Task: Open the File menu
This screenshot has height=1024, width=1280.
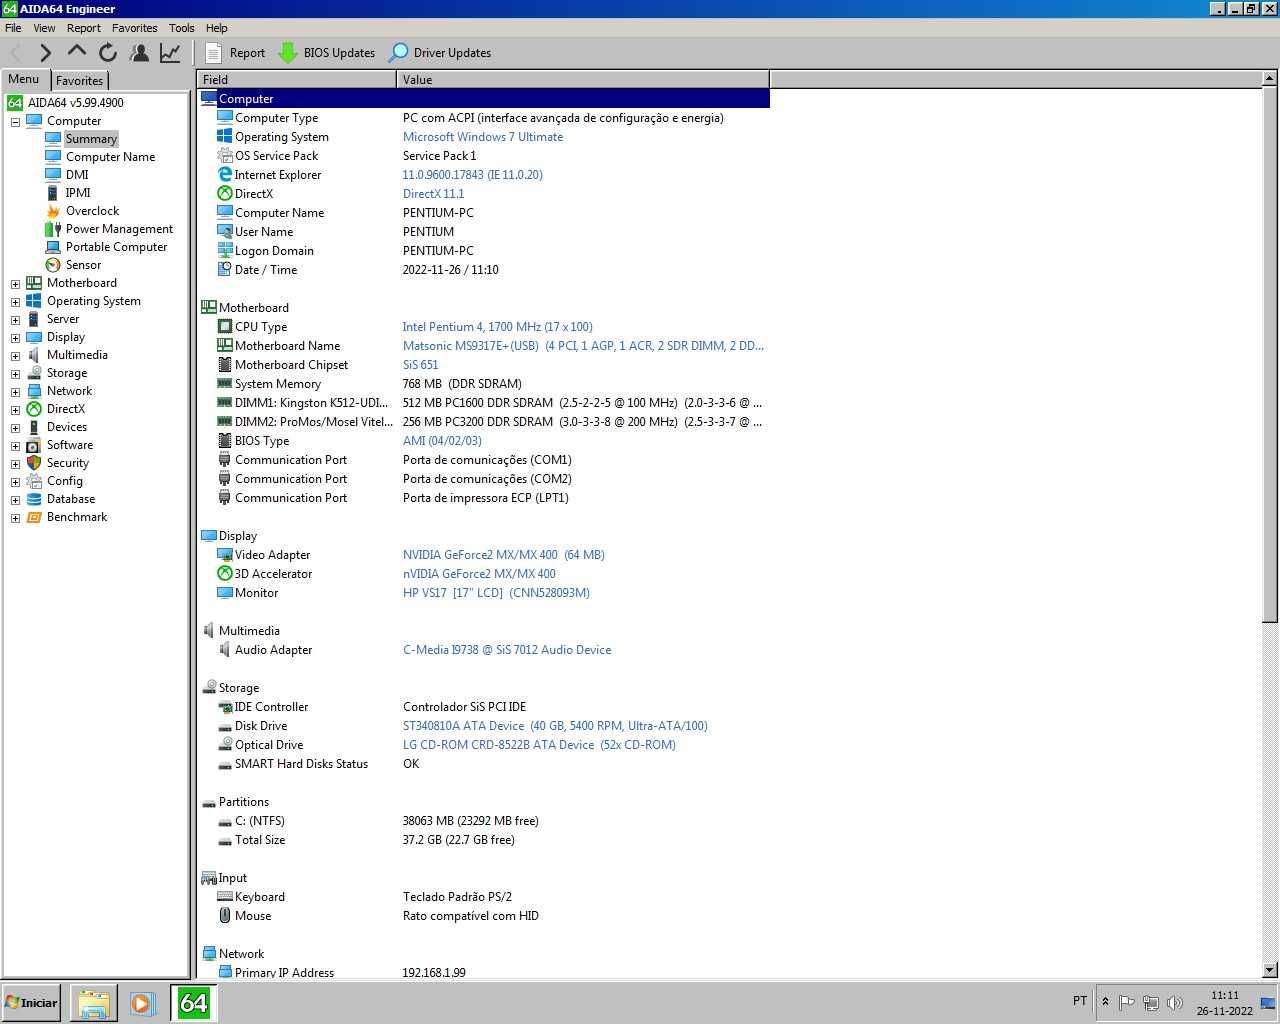Action: 13,28
